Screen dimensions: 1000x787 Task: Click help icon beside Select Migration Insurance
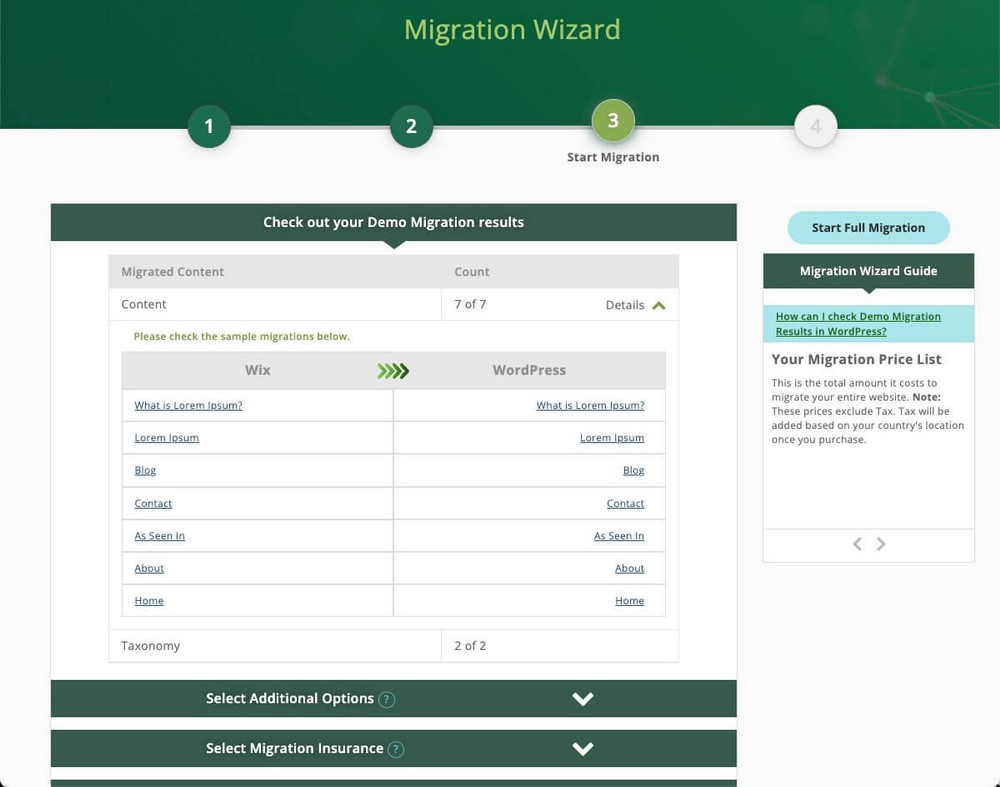[x=396, y=749]
